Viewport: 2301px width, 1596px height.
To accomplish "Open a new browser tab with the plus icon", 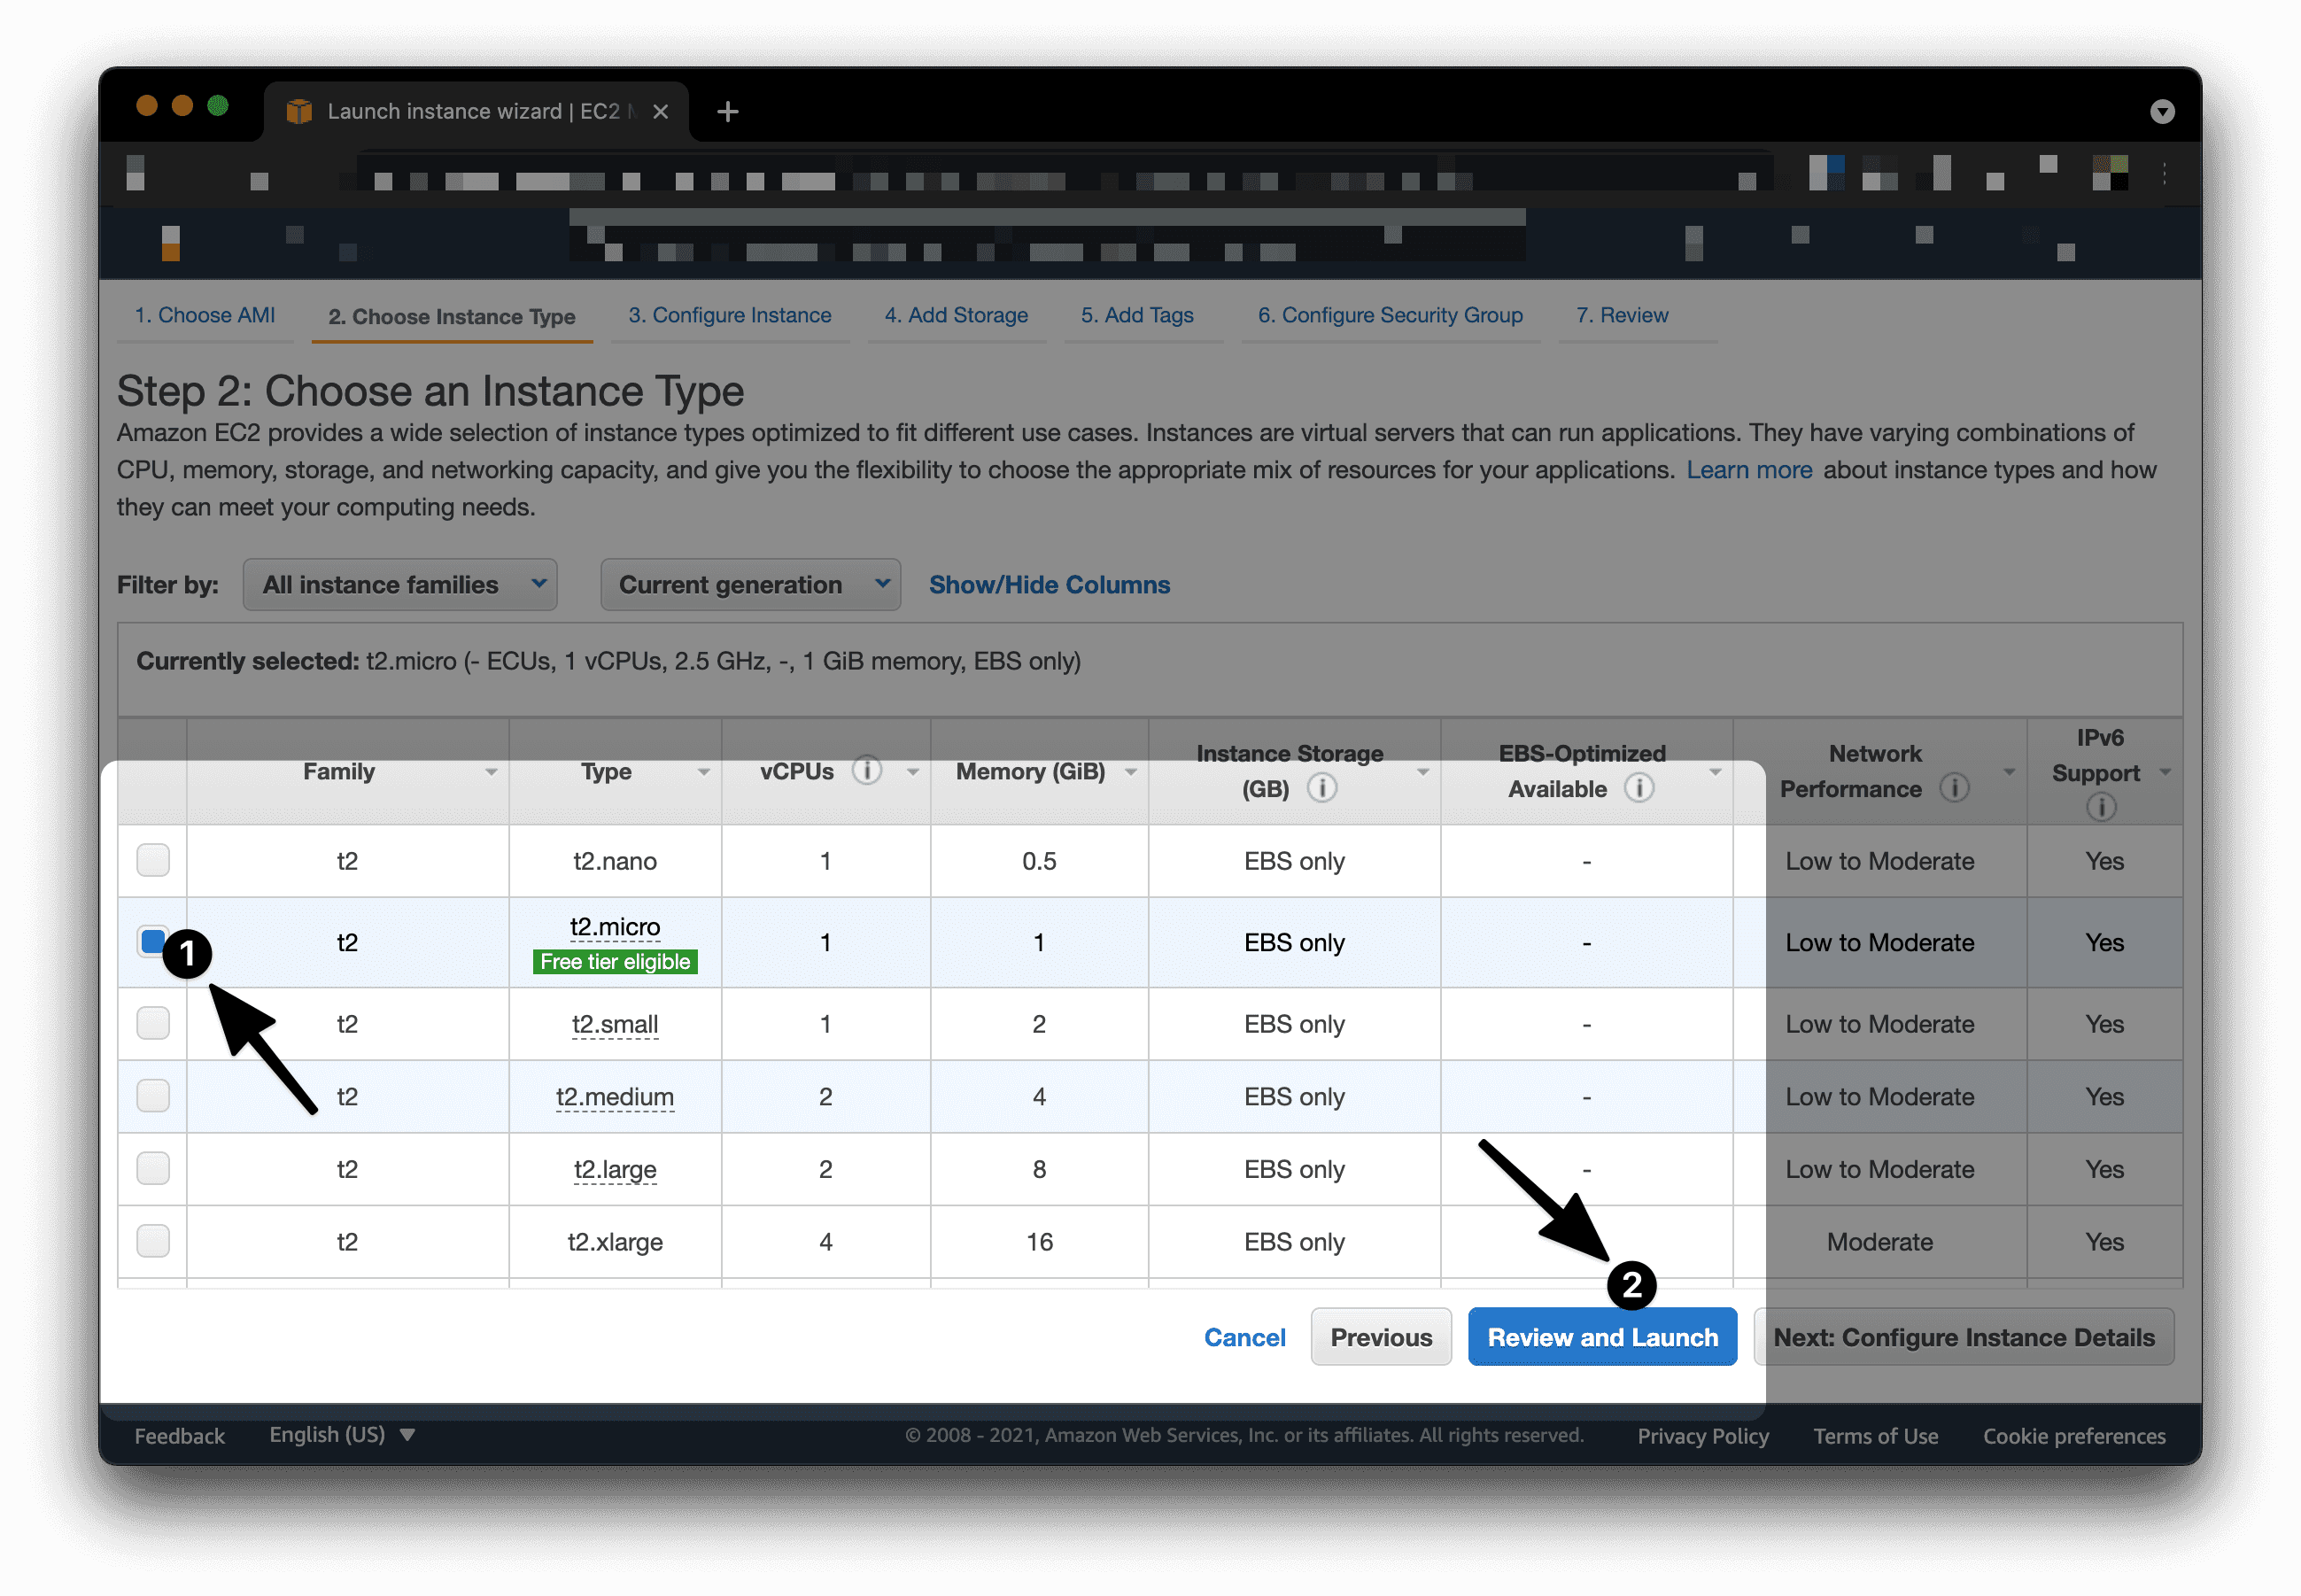I will (x=728, y=111).
